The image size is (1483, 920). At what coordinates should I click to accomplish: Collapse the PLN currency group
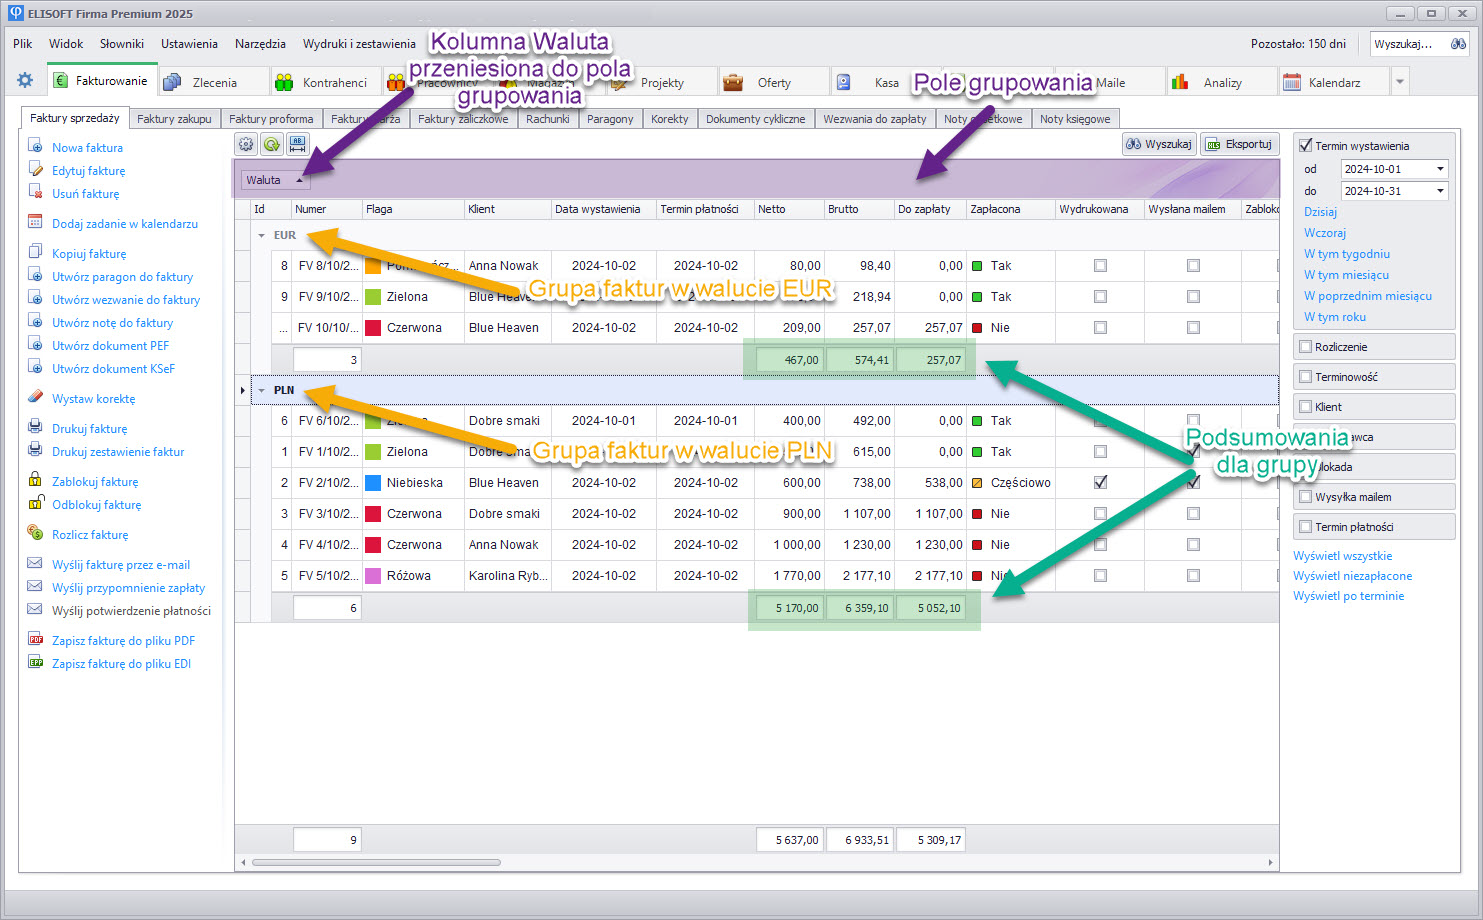click(x=262, y=391)
